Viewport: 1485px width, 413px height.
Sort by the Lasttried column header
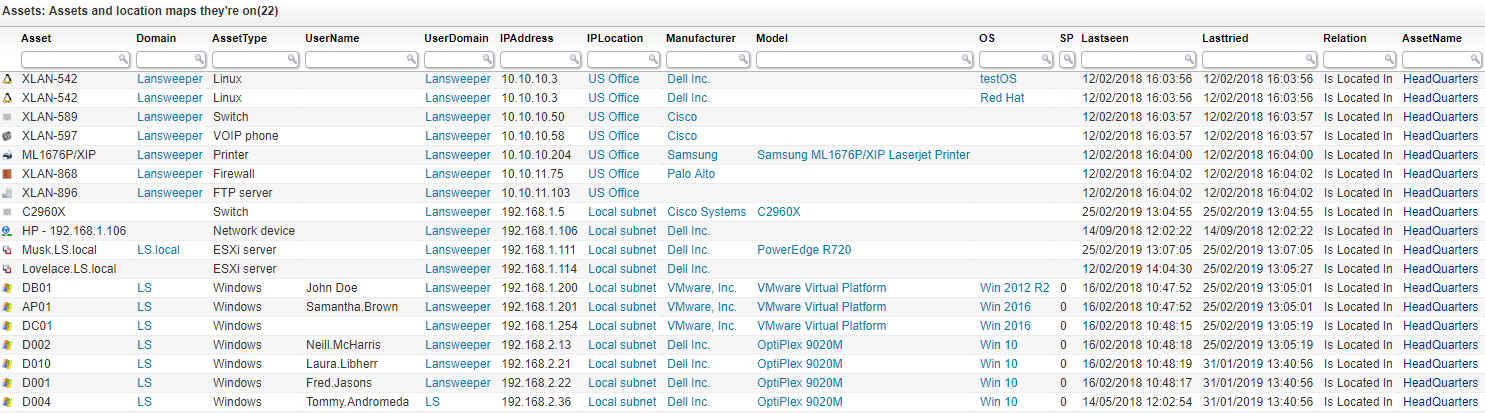(x=1225, y=38)
